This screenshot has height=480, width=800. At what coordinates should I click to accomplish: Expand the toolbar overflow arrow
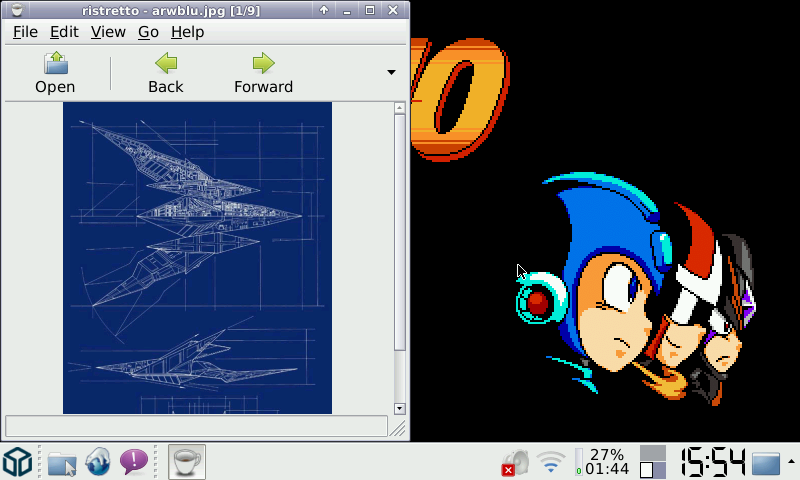391,72
